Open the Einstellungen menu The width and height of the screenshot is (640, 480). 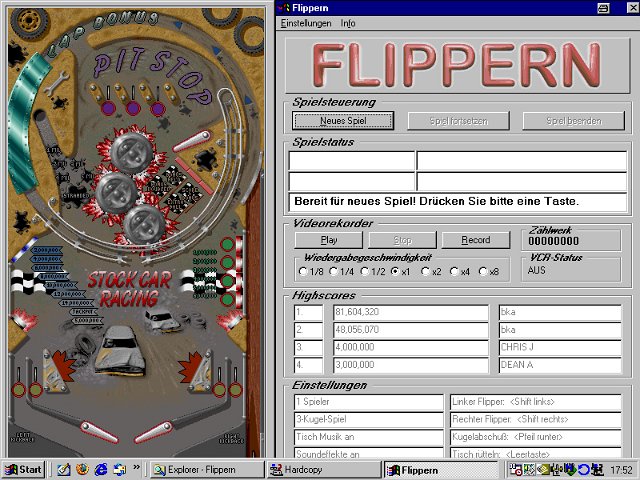306,23
